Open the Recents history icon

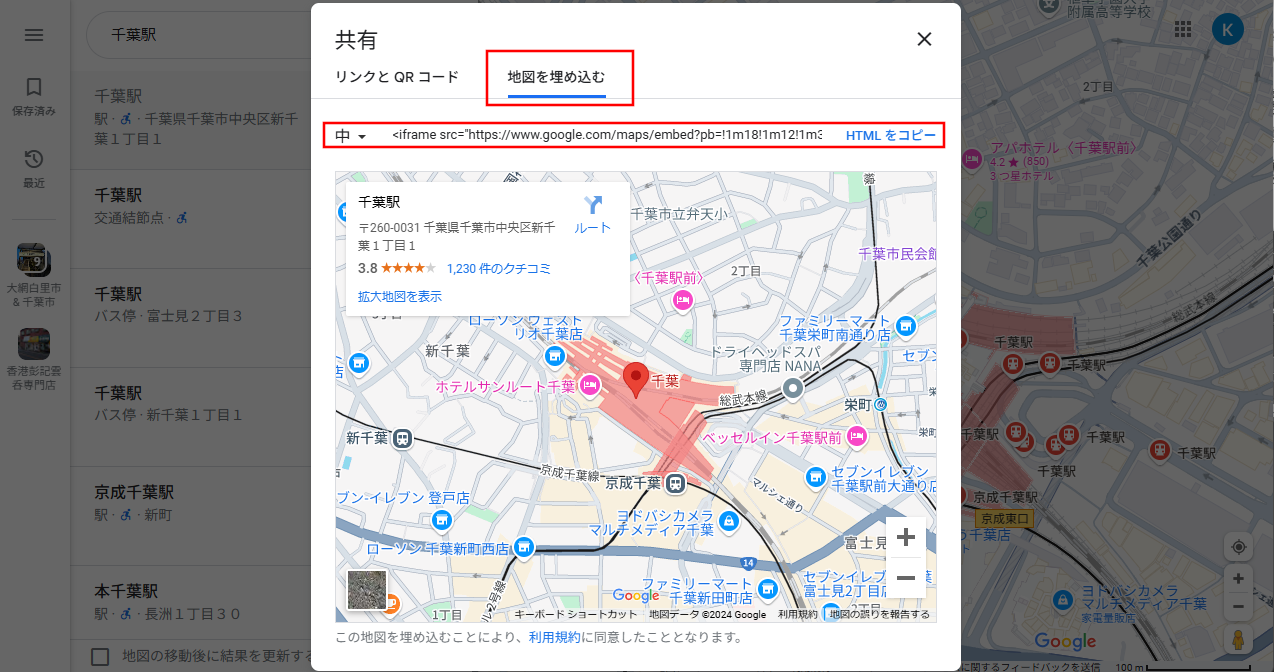34,160
